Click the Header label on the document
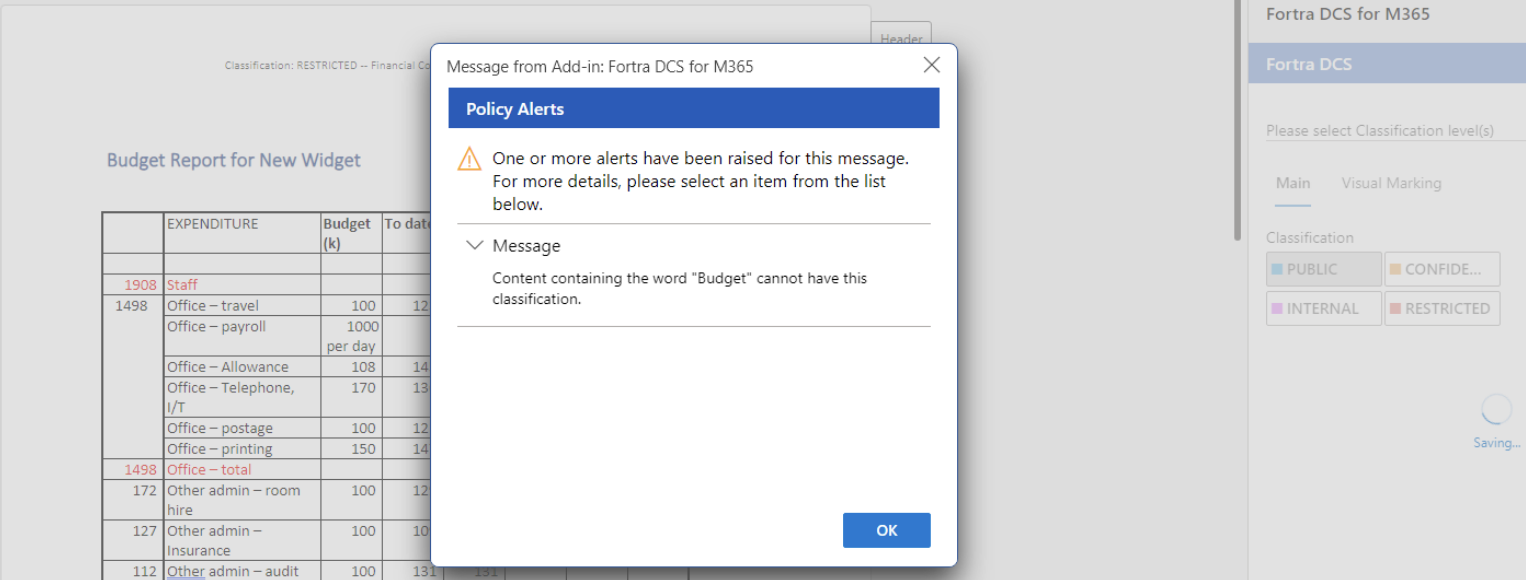 coord(901,39)
